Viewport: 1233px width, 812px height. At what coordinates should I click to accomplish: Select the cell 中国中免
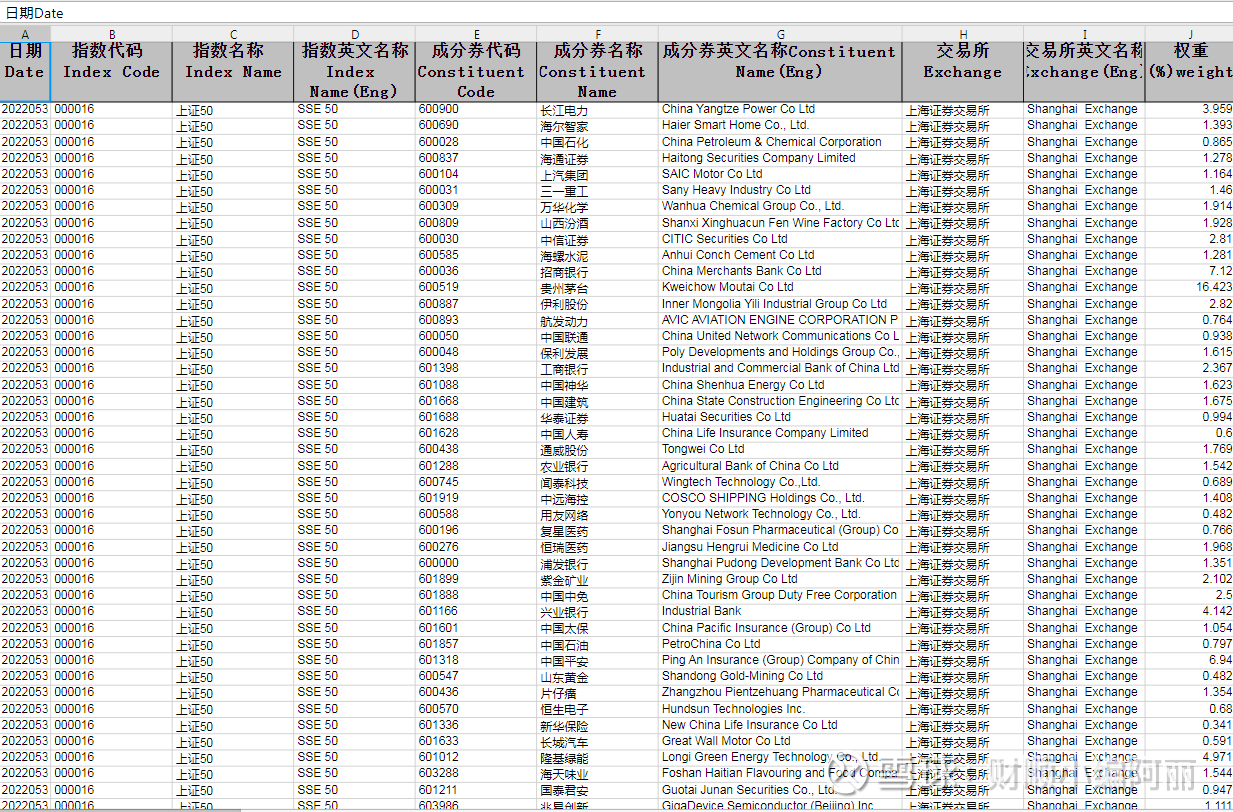[x=597, y=595]
